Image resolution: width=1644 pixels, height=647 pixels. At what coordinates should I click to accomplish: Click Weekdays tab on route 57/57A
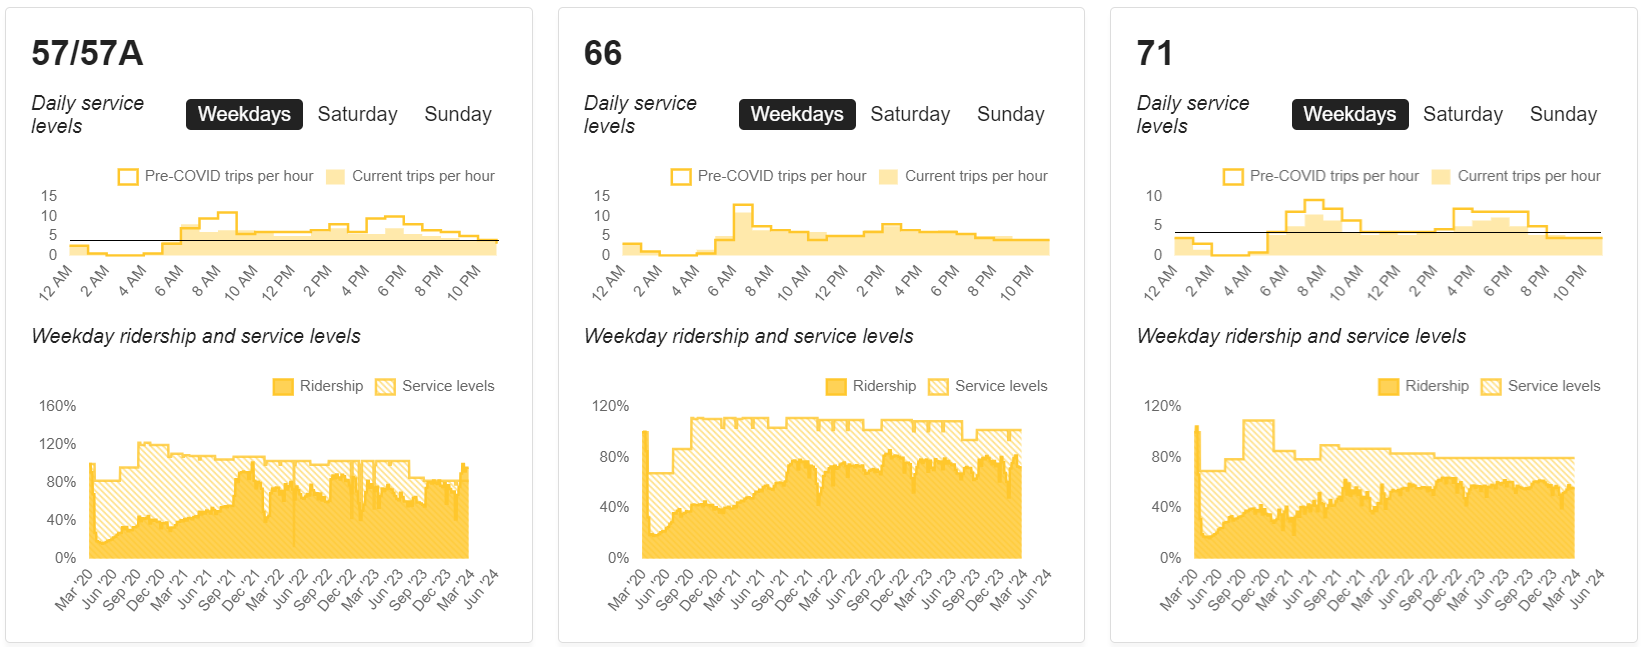(244, 114)
